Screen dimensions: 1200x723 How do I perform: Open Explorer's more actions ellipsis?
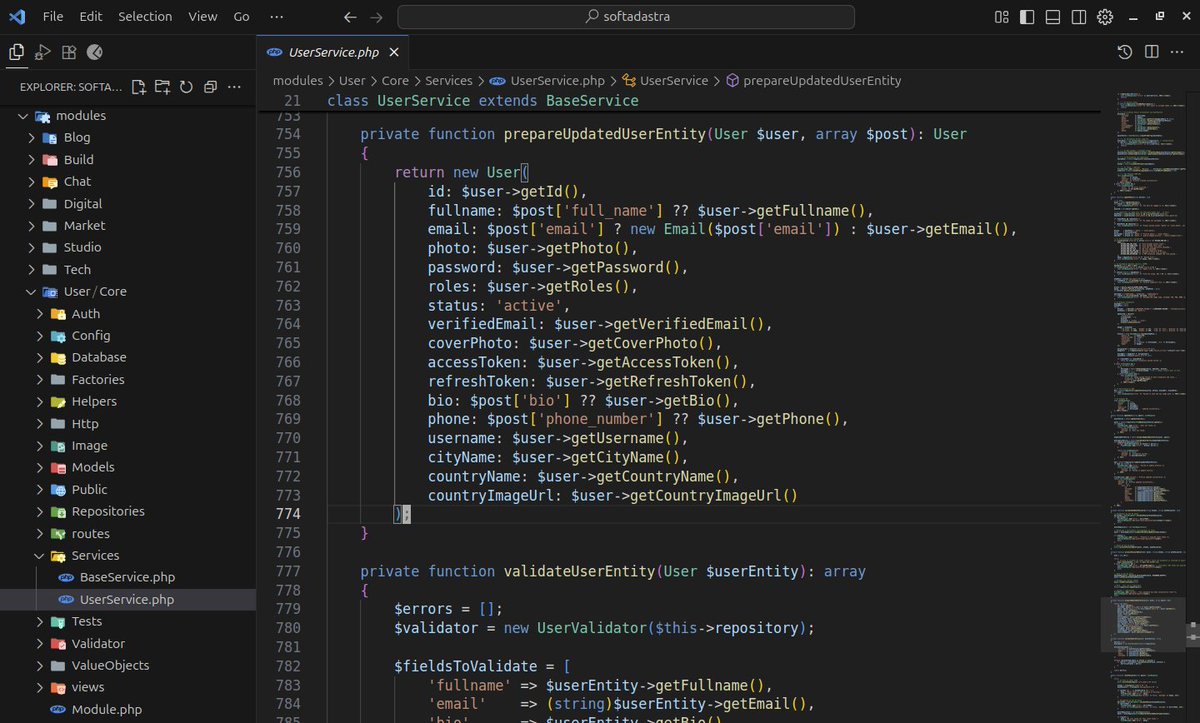(x=235, y=87)
